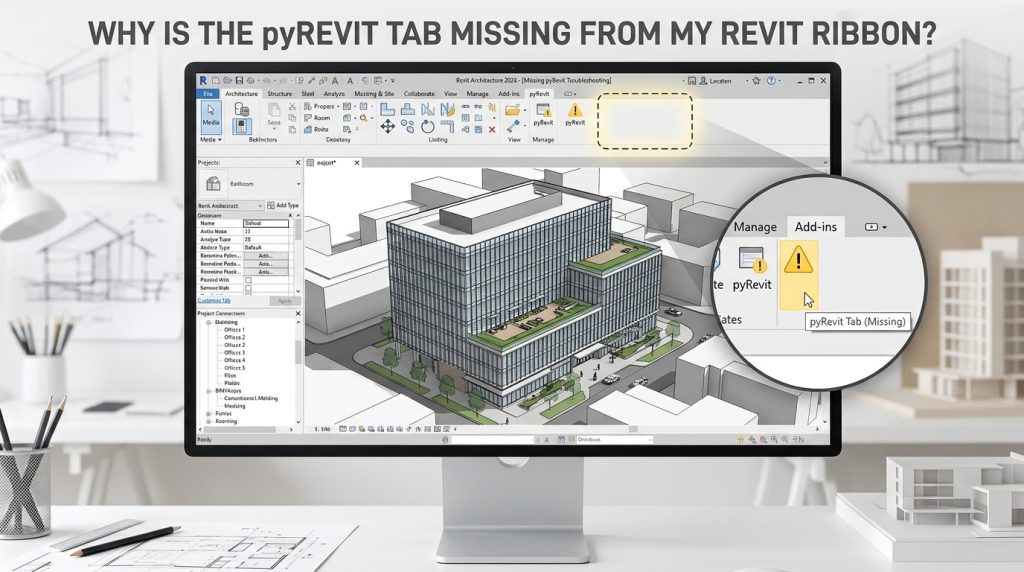Open the family type selector dropdown arrow

(298, 184)
